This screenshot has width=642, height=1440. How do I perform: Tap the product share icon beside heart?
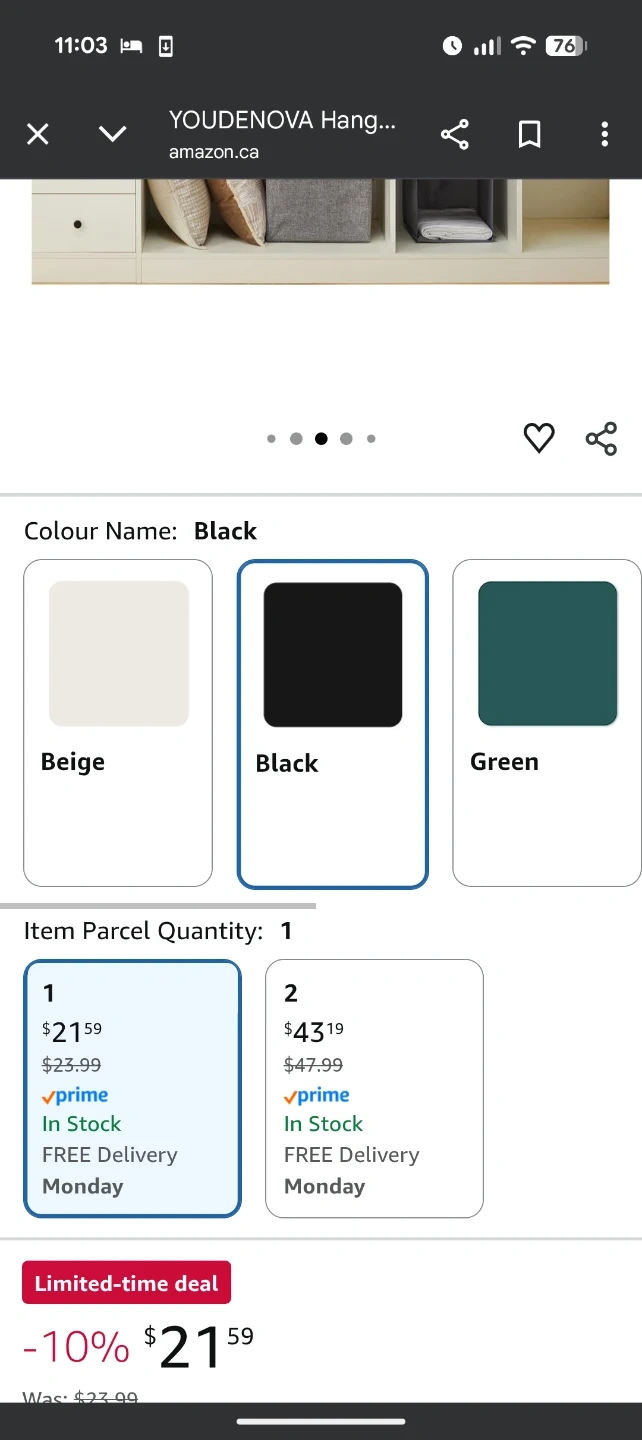[x=601, y=438]
